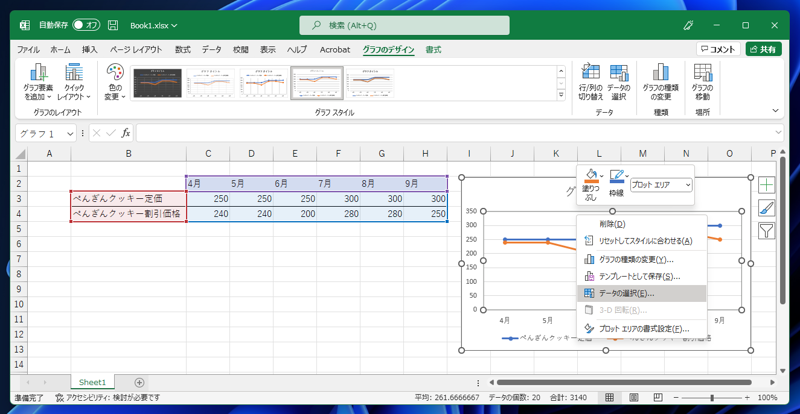
Task: Click the formula bar input field
Action: tap(455, 133)
